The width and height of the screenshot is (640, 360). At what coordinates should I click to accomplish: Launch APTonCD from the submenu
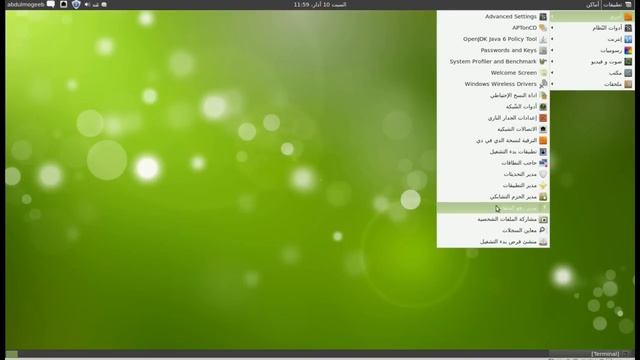(493, 28)
